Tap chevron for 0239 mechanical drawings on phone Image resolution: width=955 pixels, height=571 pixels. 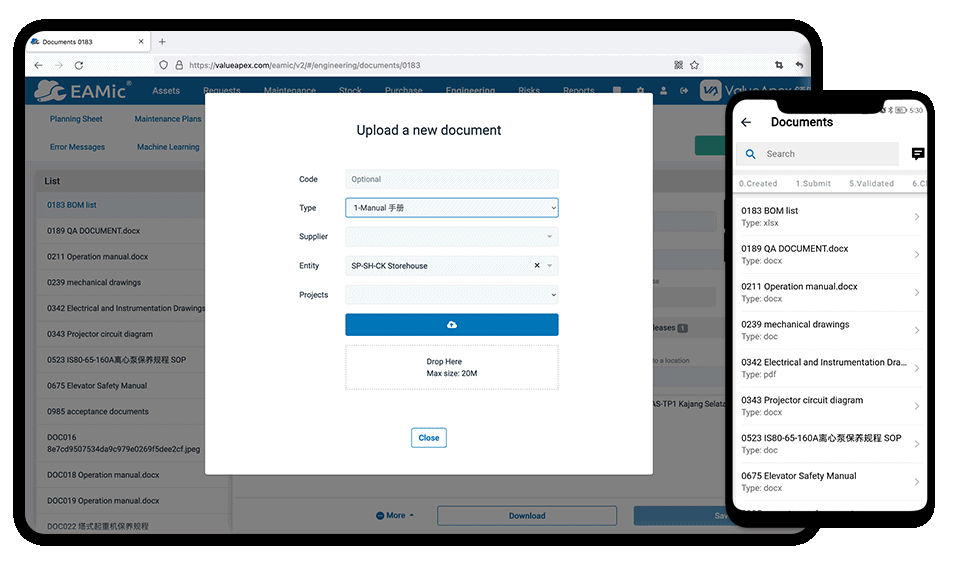917,331
